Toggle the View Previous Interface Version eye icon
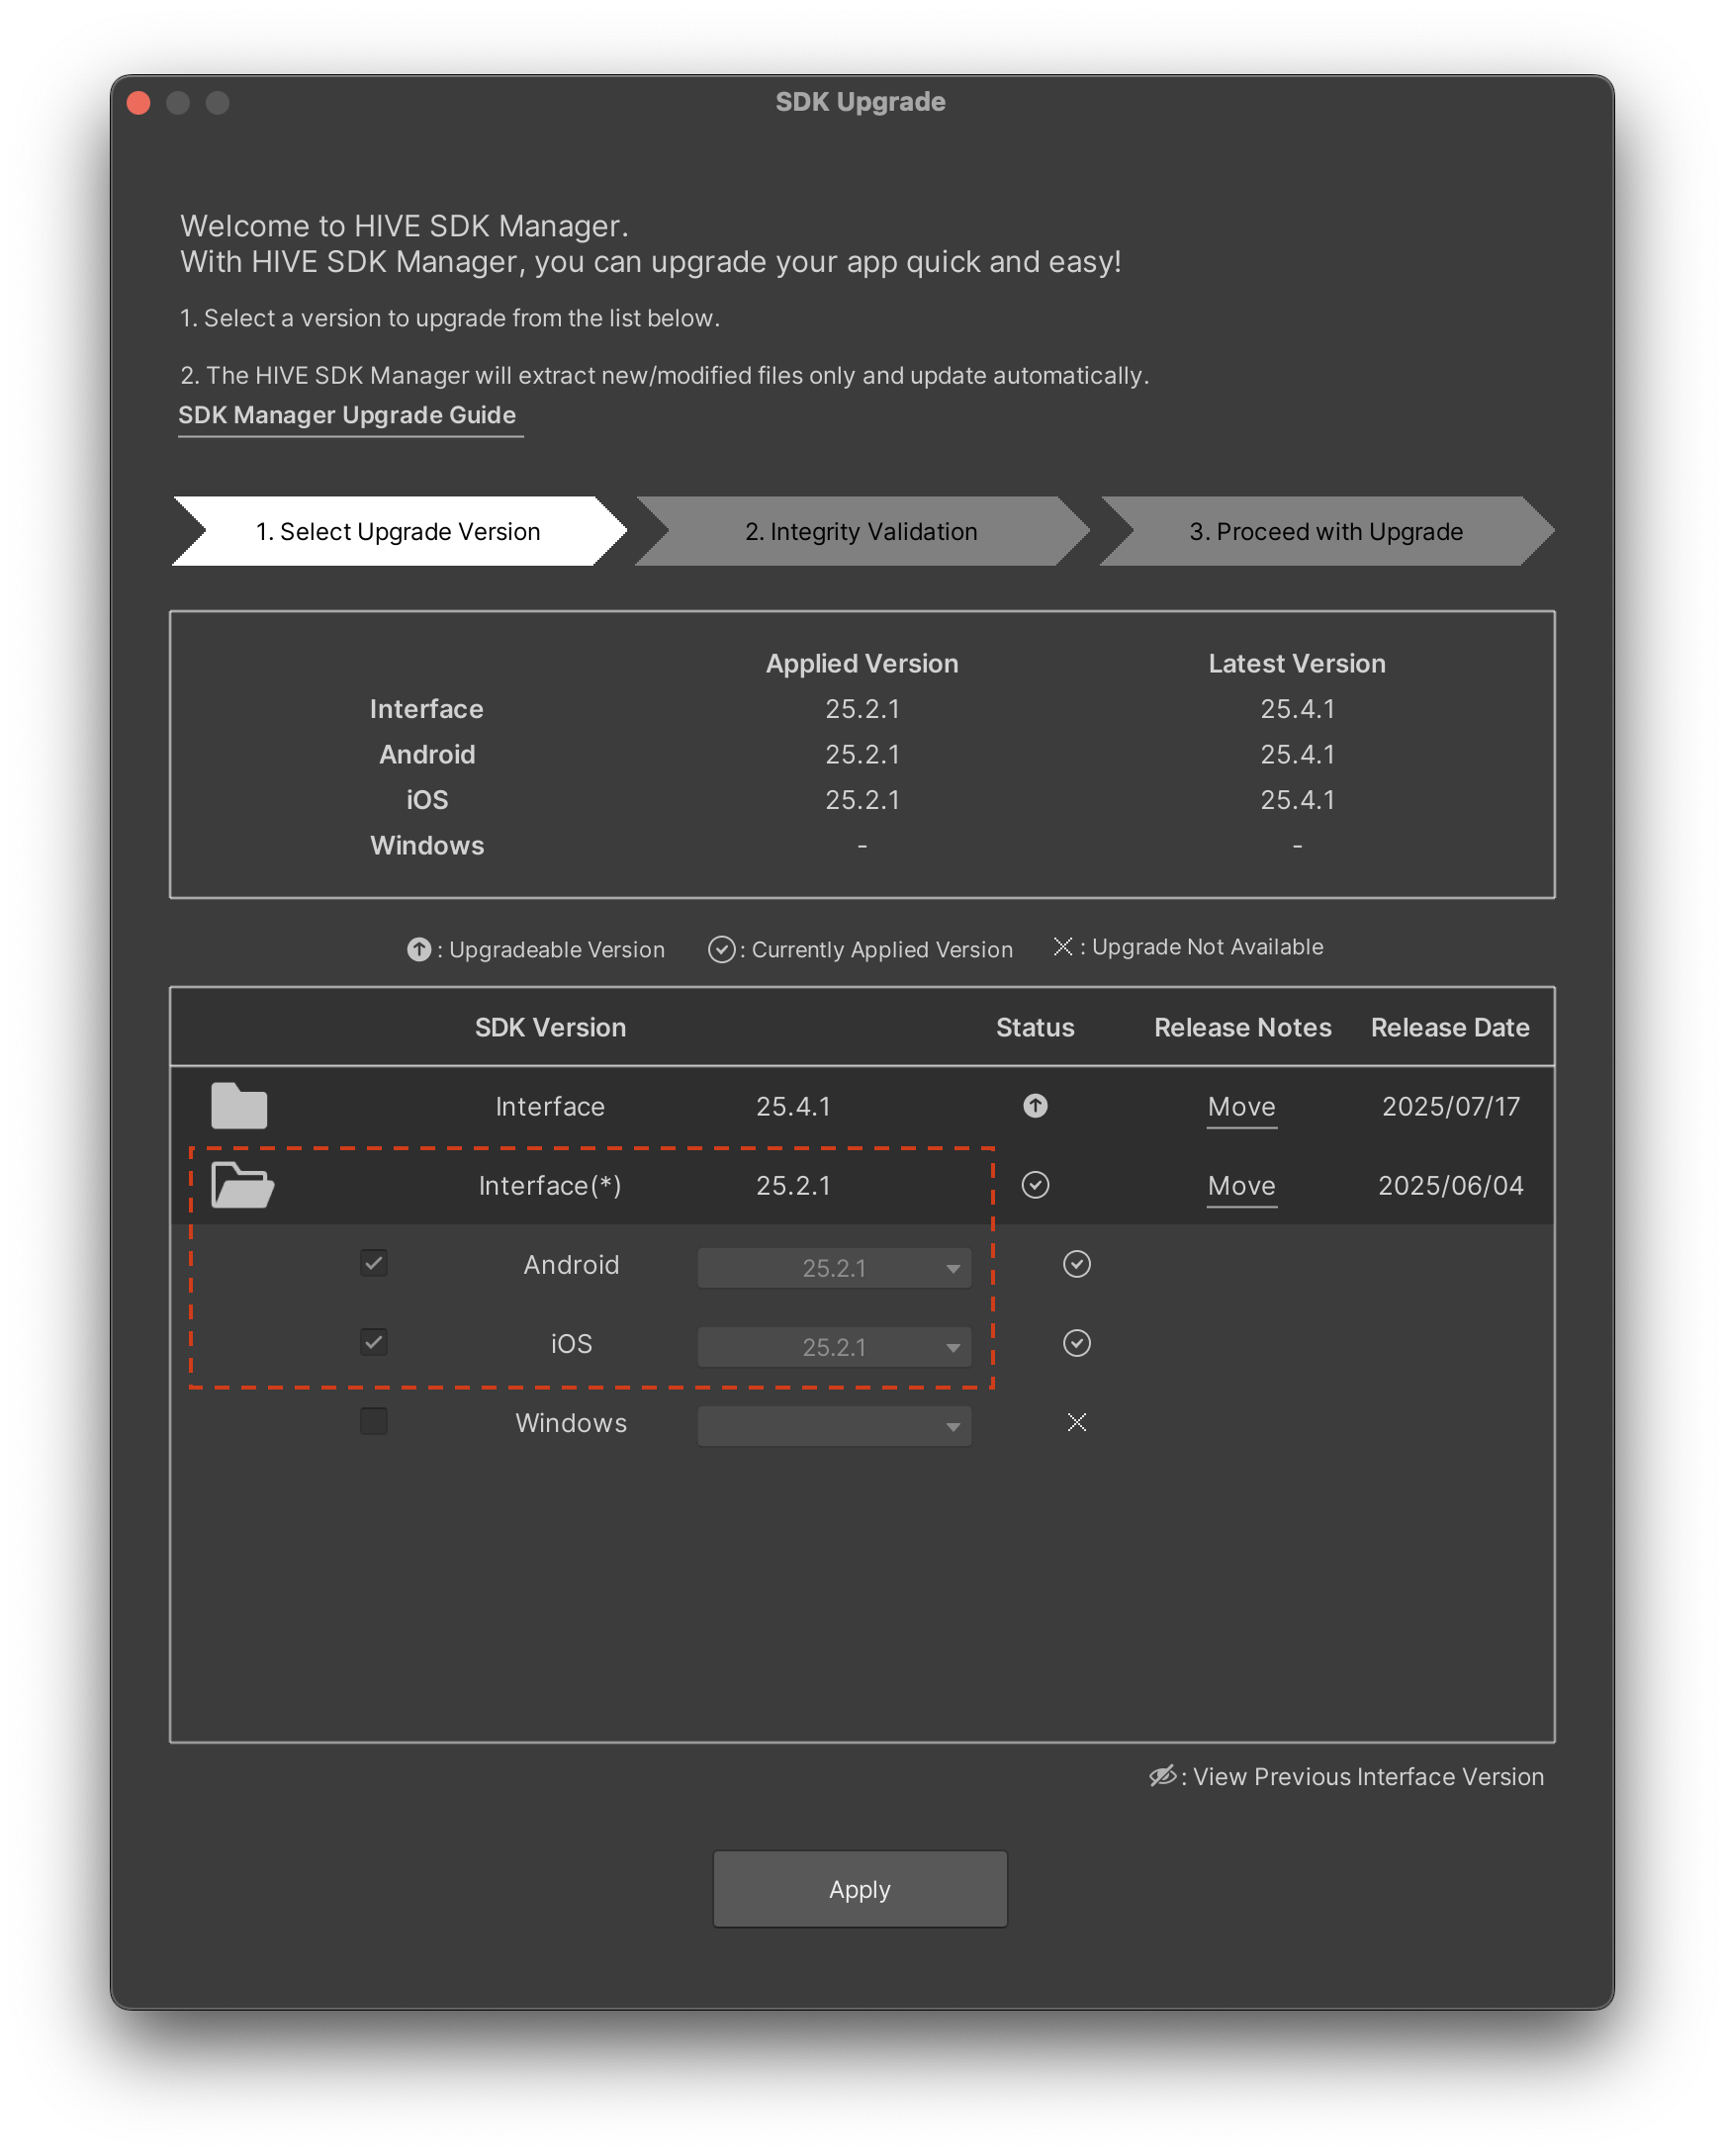 [1162, 1776]
